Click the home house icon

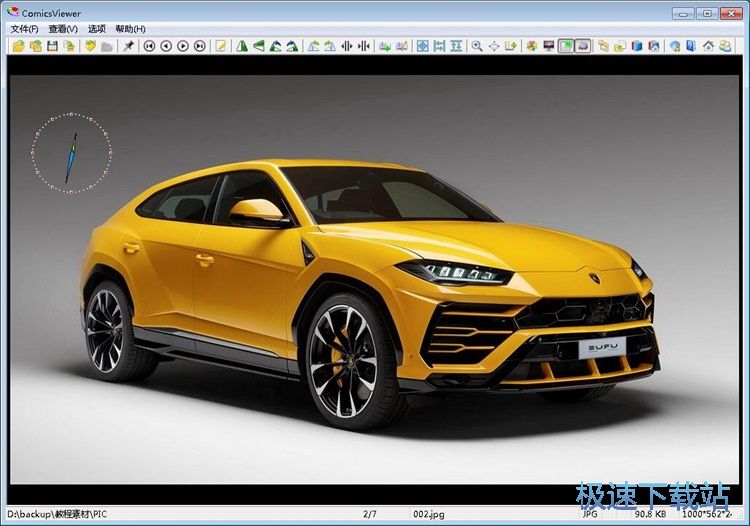(708, 46)
